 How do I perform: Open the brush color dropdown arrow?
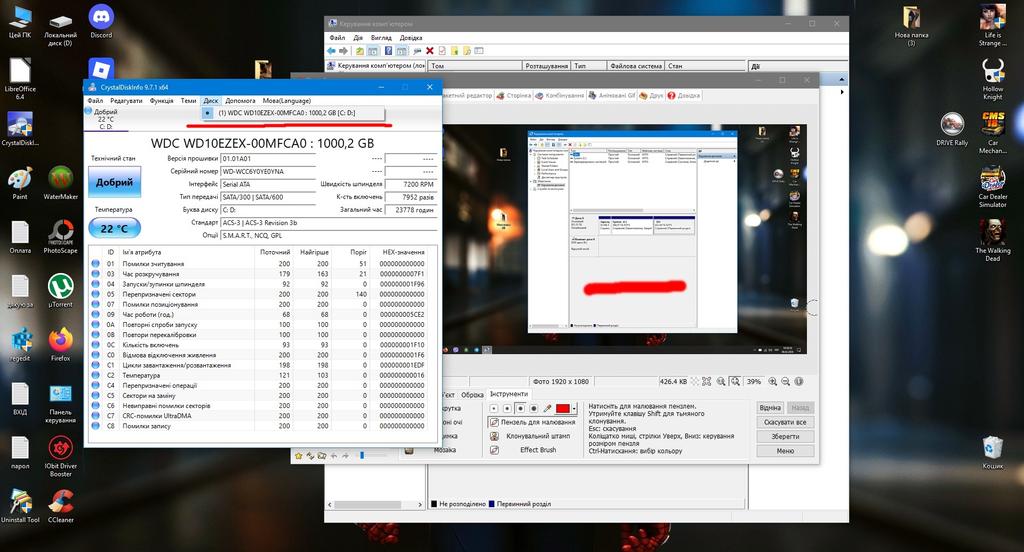coord(576,408)
